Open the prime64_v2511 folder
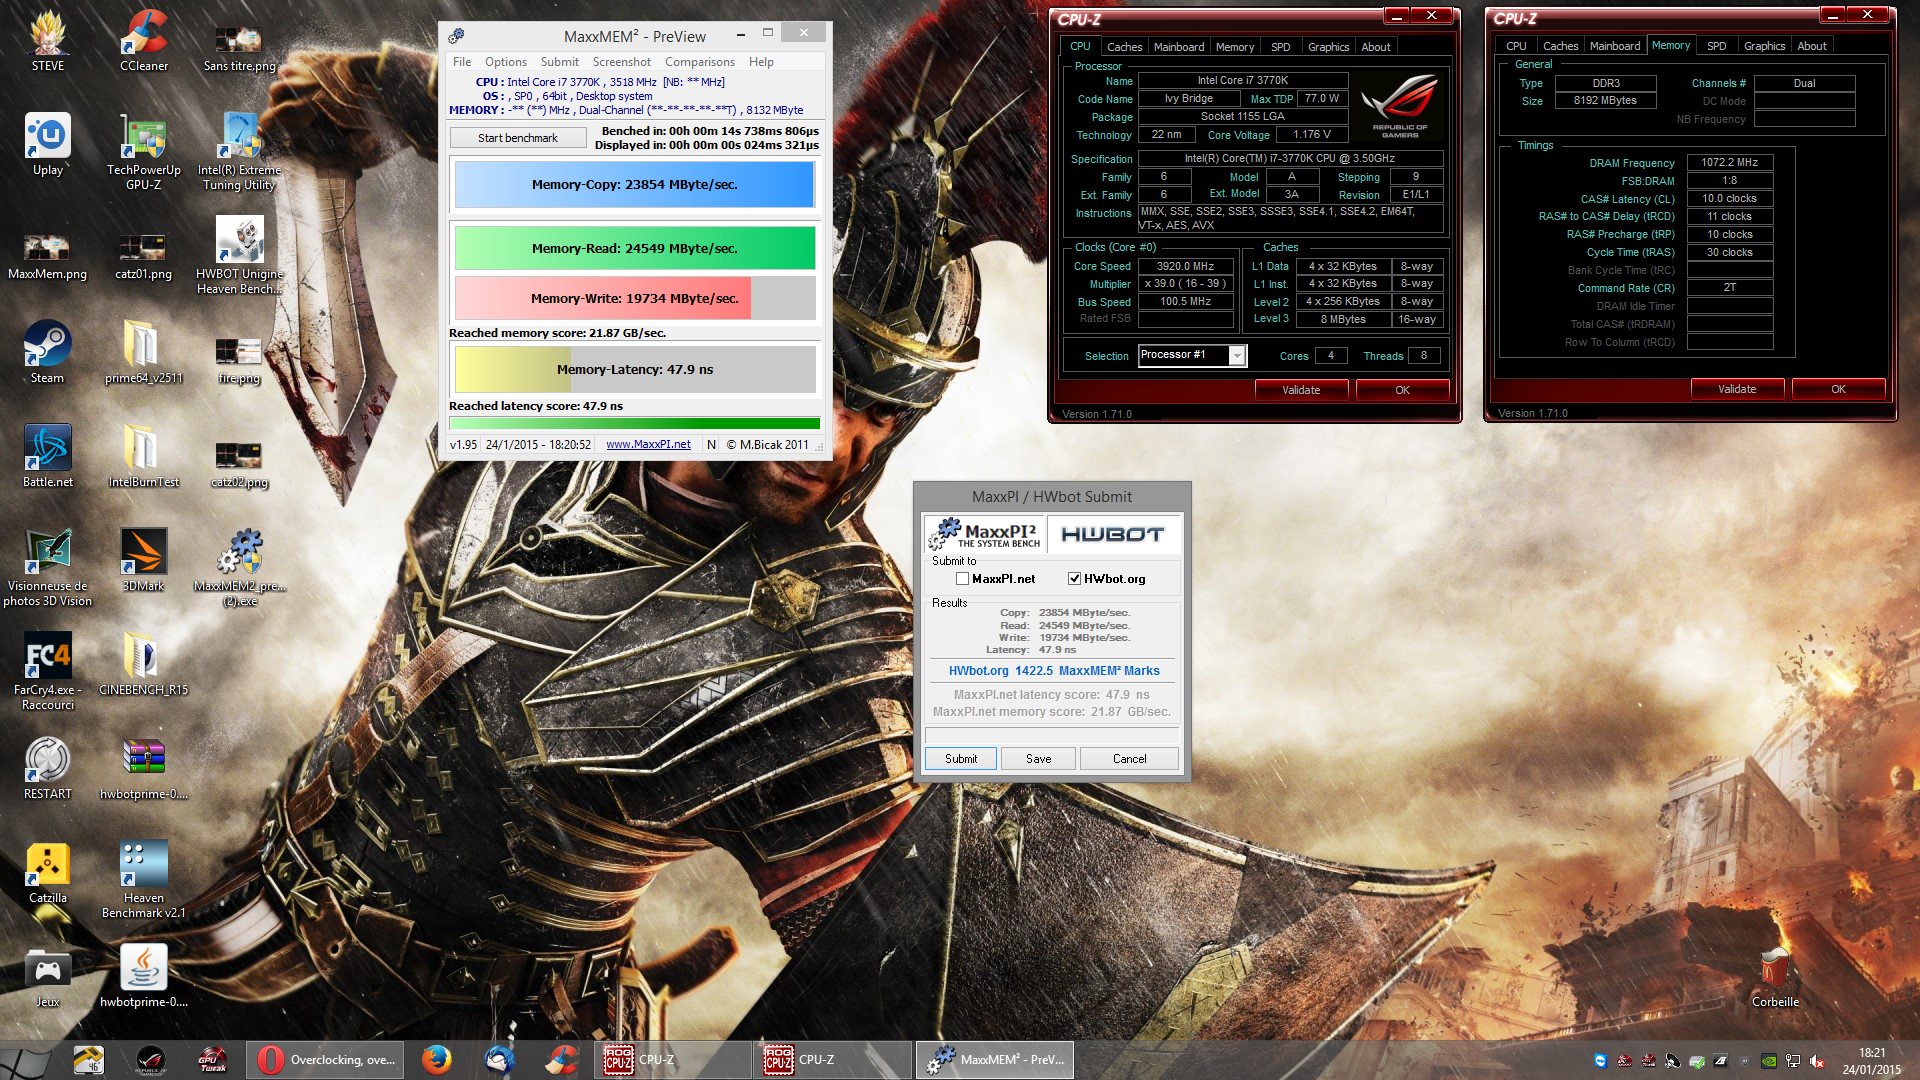The width and height of the screenshot is (1920, 1080). click(x=144, y=352)
